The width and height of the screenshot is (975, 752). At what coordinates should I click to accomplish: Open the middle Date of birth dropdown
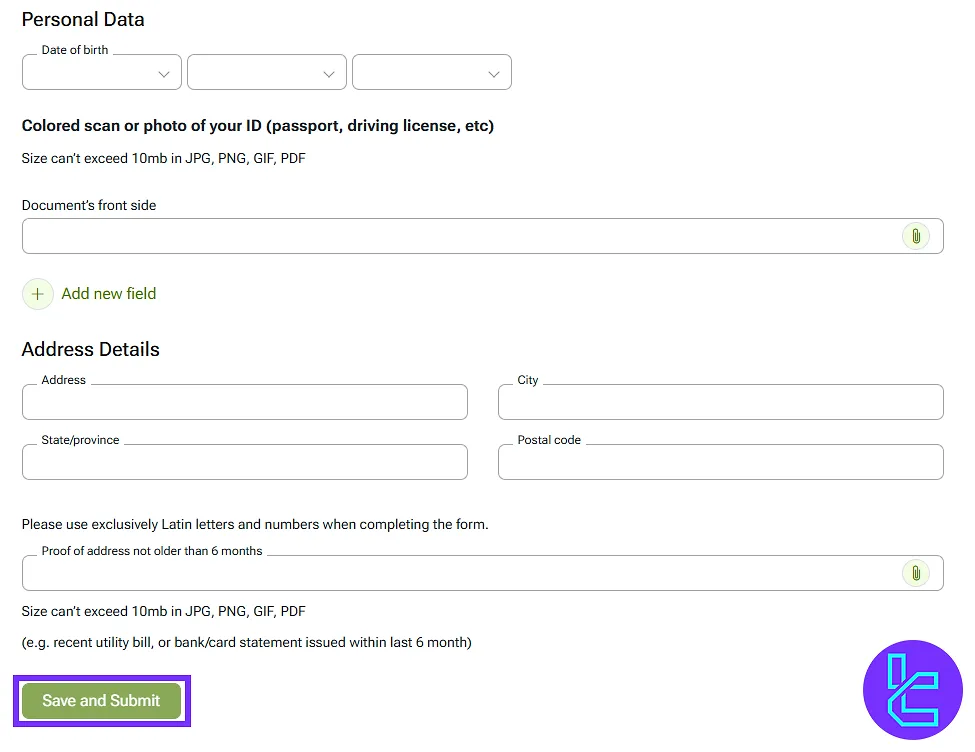(x=267, y=72)
